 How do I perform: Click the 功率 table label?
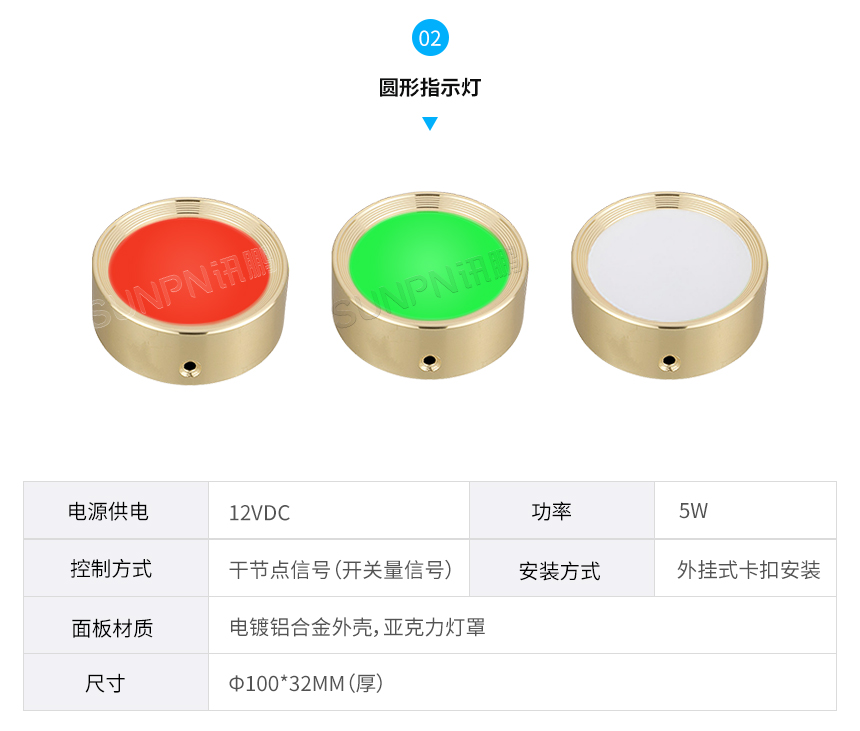(552, 511)
